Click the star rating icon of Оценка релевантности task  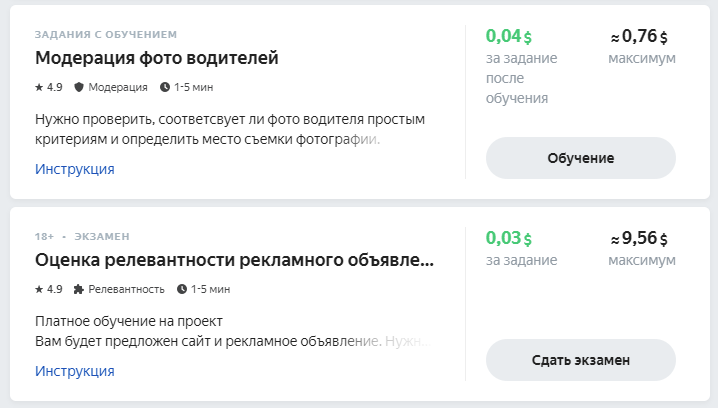tap(39, 289)
